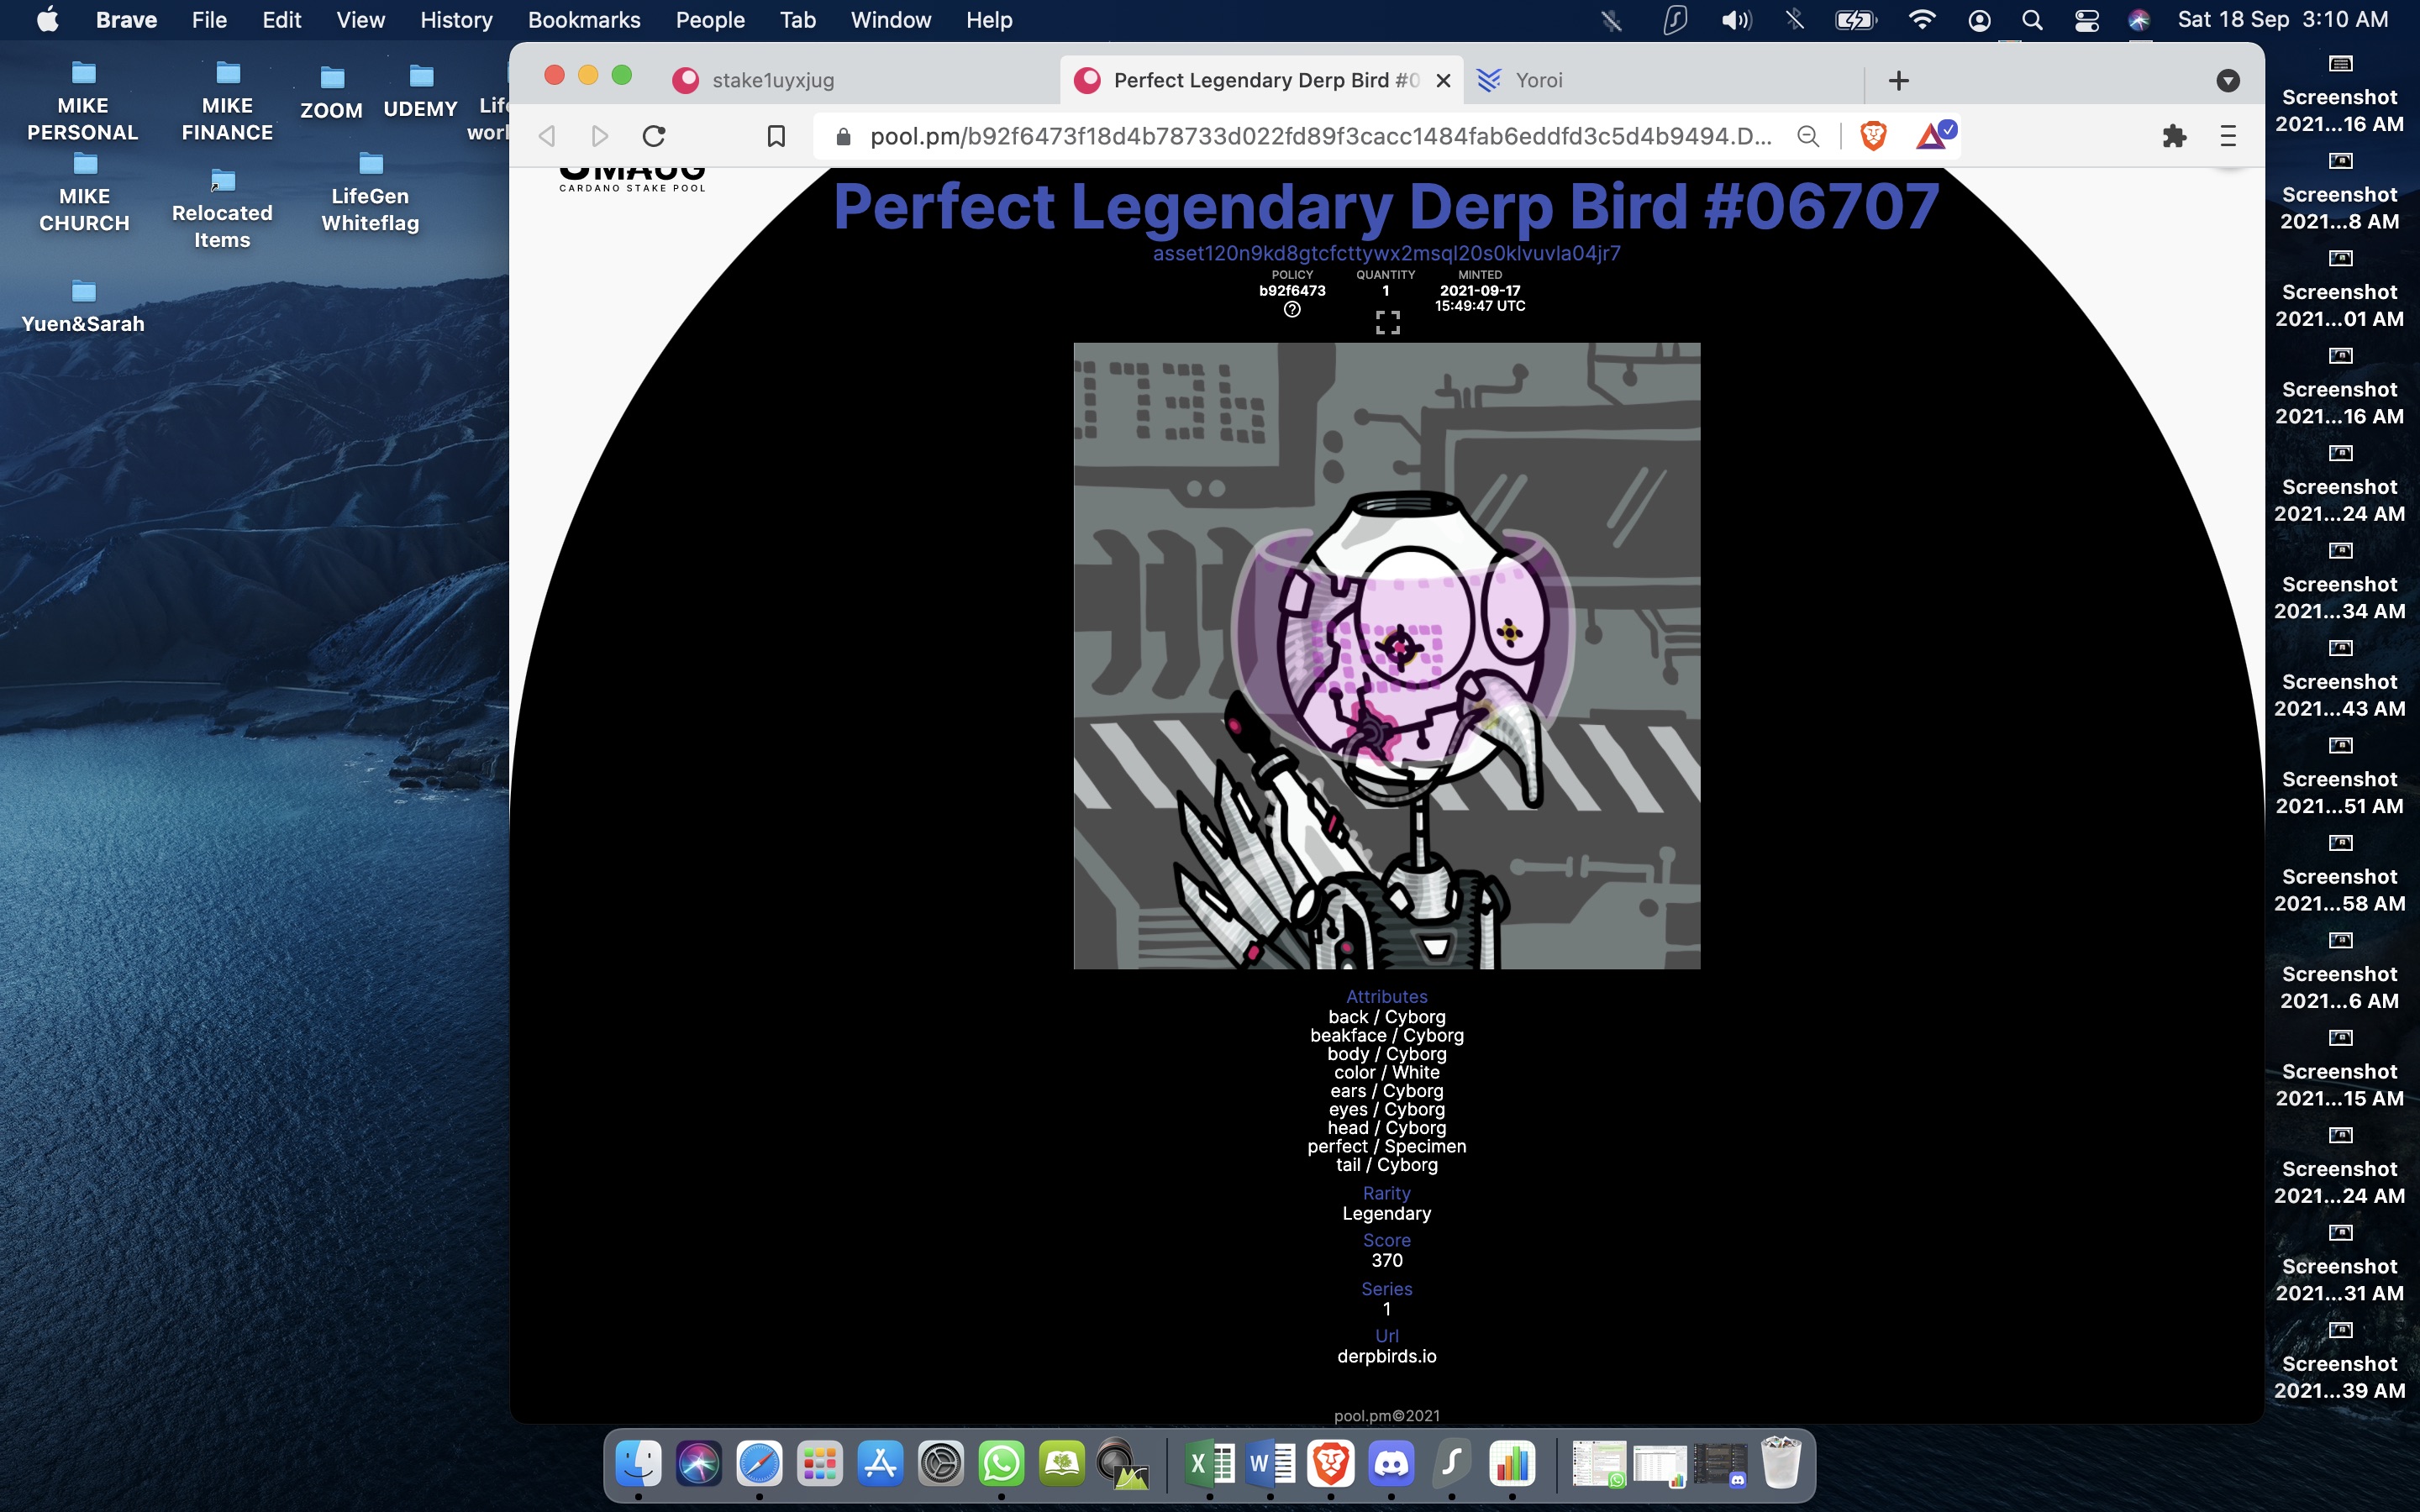Open the Bookmarks menu
Screen dimensions: 2420x1512
pos(584,20)
